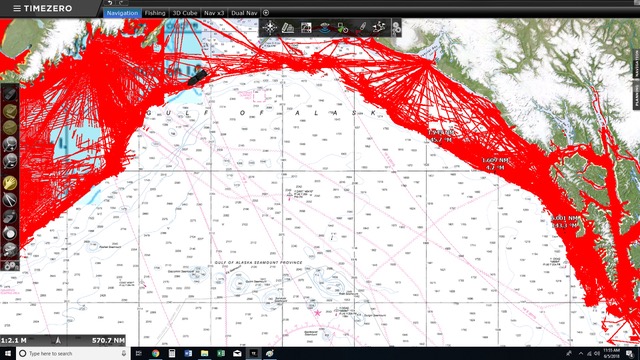Open the TIMEZERO hamburger menu

(17, 8)
